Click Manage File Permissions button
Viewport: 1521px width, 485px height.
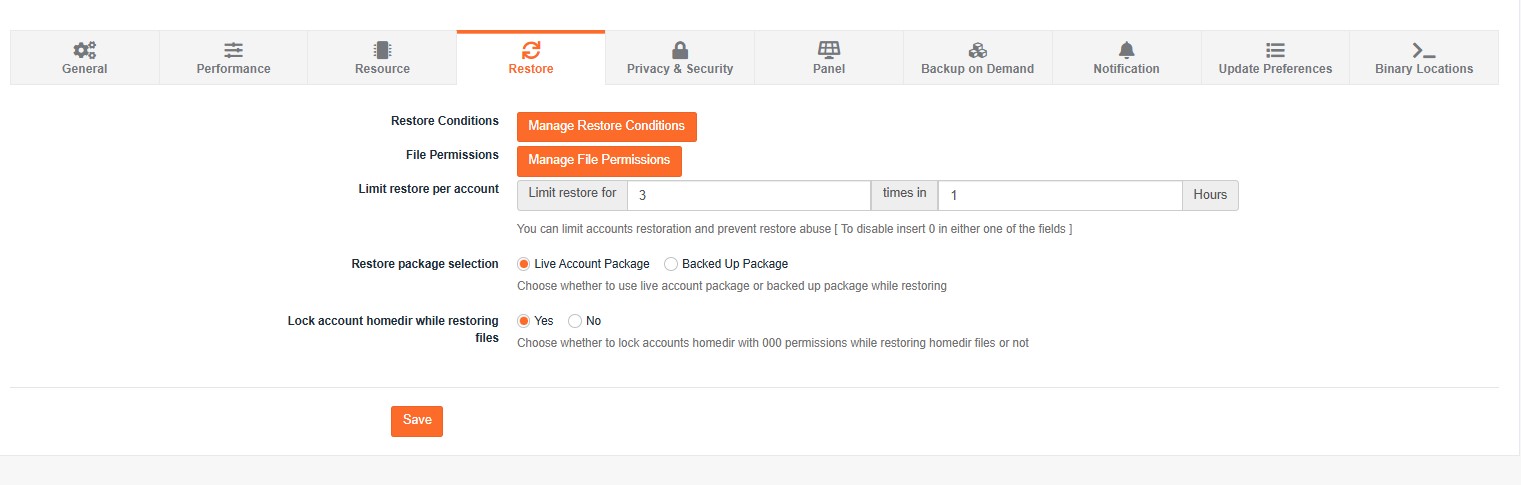click(x=599, y=161)
